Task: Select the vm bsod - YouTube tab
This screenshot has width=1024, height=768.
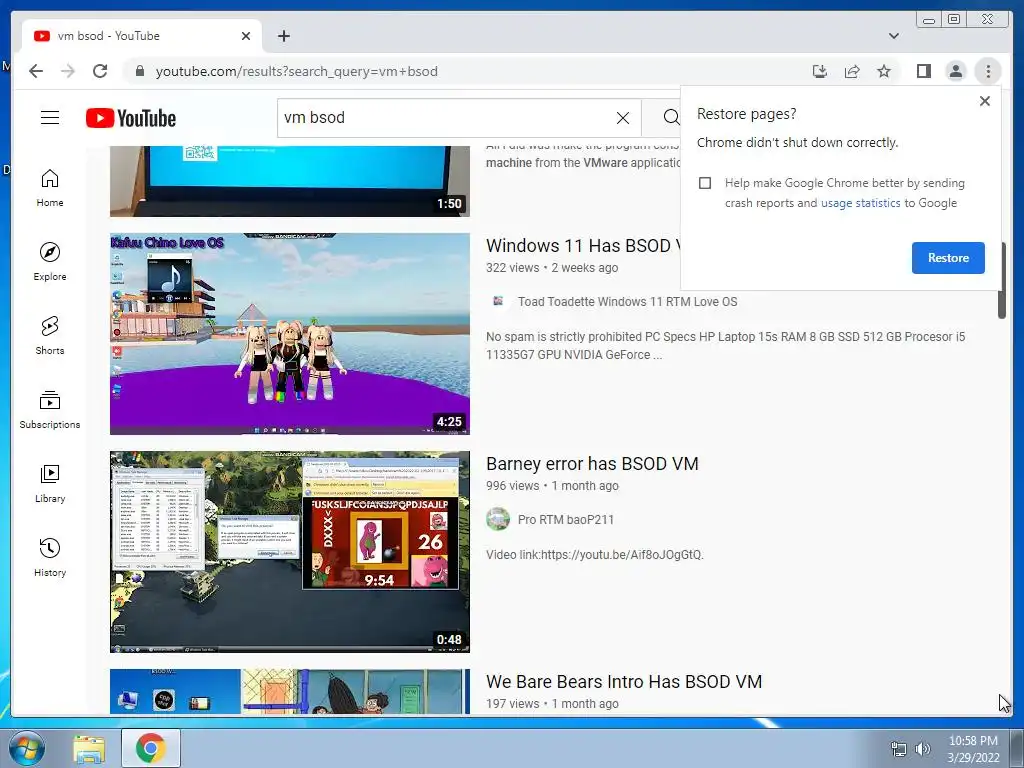Action: 142,36
